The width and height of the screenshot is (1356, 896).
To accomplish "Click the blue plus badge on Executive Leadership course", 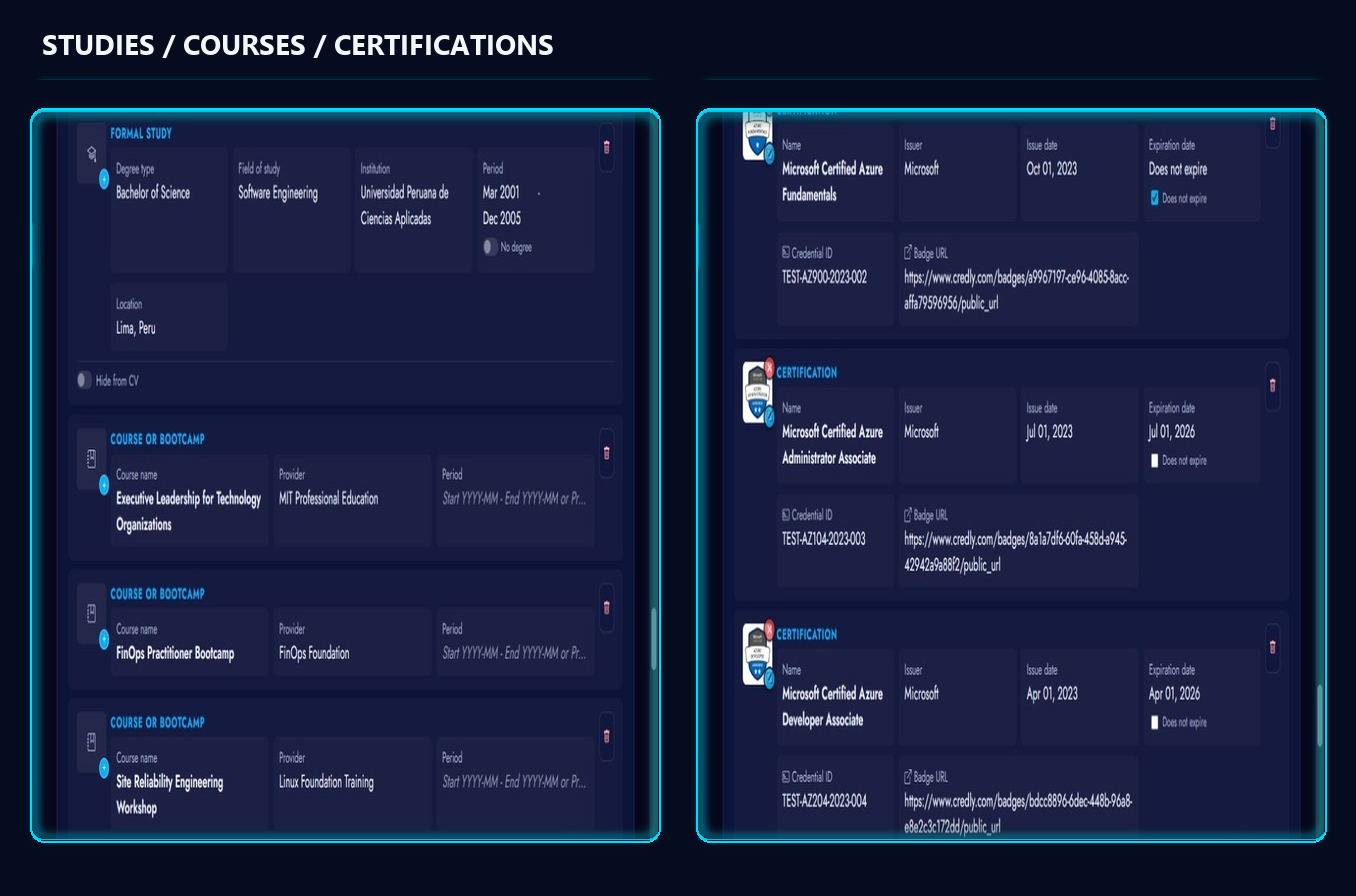I will [x=104, y=485].
